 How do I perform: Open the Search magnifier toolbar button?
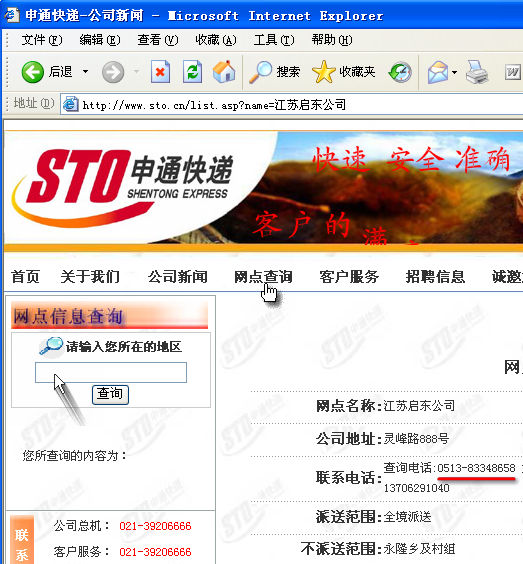(275, 72)
